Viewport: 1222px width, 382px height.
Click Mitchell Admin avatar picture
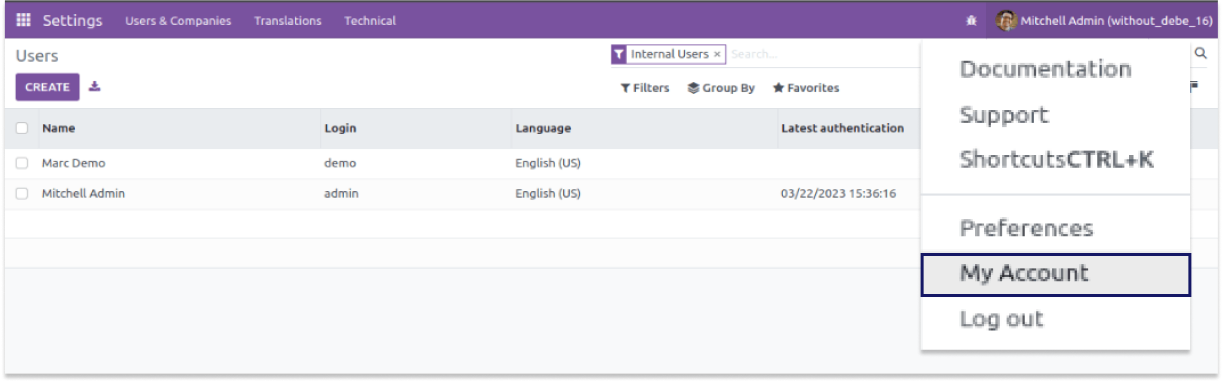point(1007,20)
